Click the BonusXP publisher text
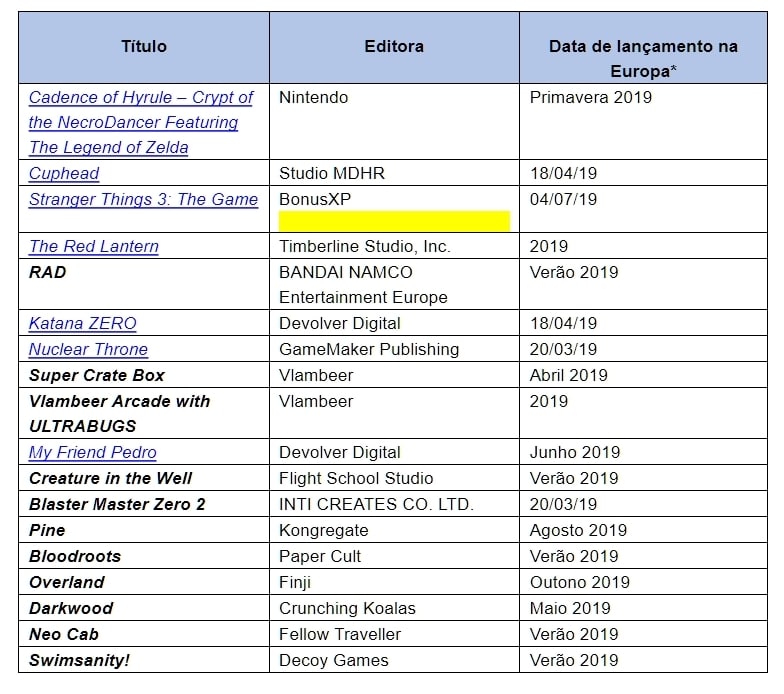The image size is (784, 694). (315, 199)
